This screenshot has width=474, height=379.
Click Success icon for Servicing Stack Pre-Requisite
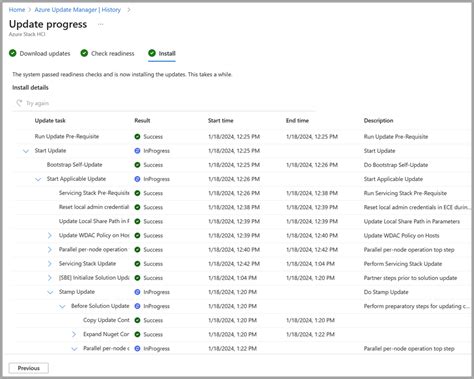(137, 193)
